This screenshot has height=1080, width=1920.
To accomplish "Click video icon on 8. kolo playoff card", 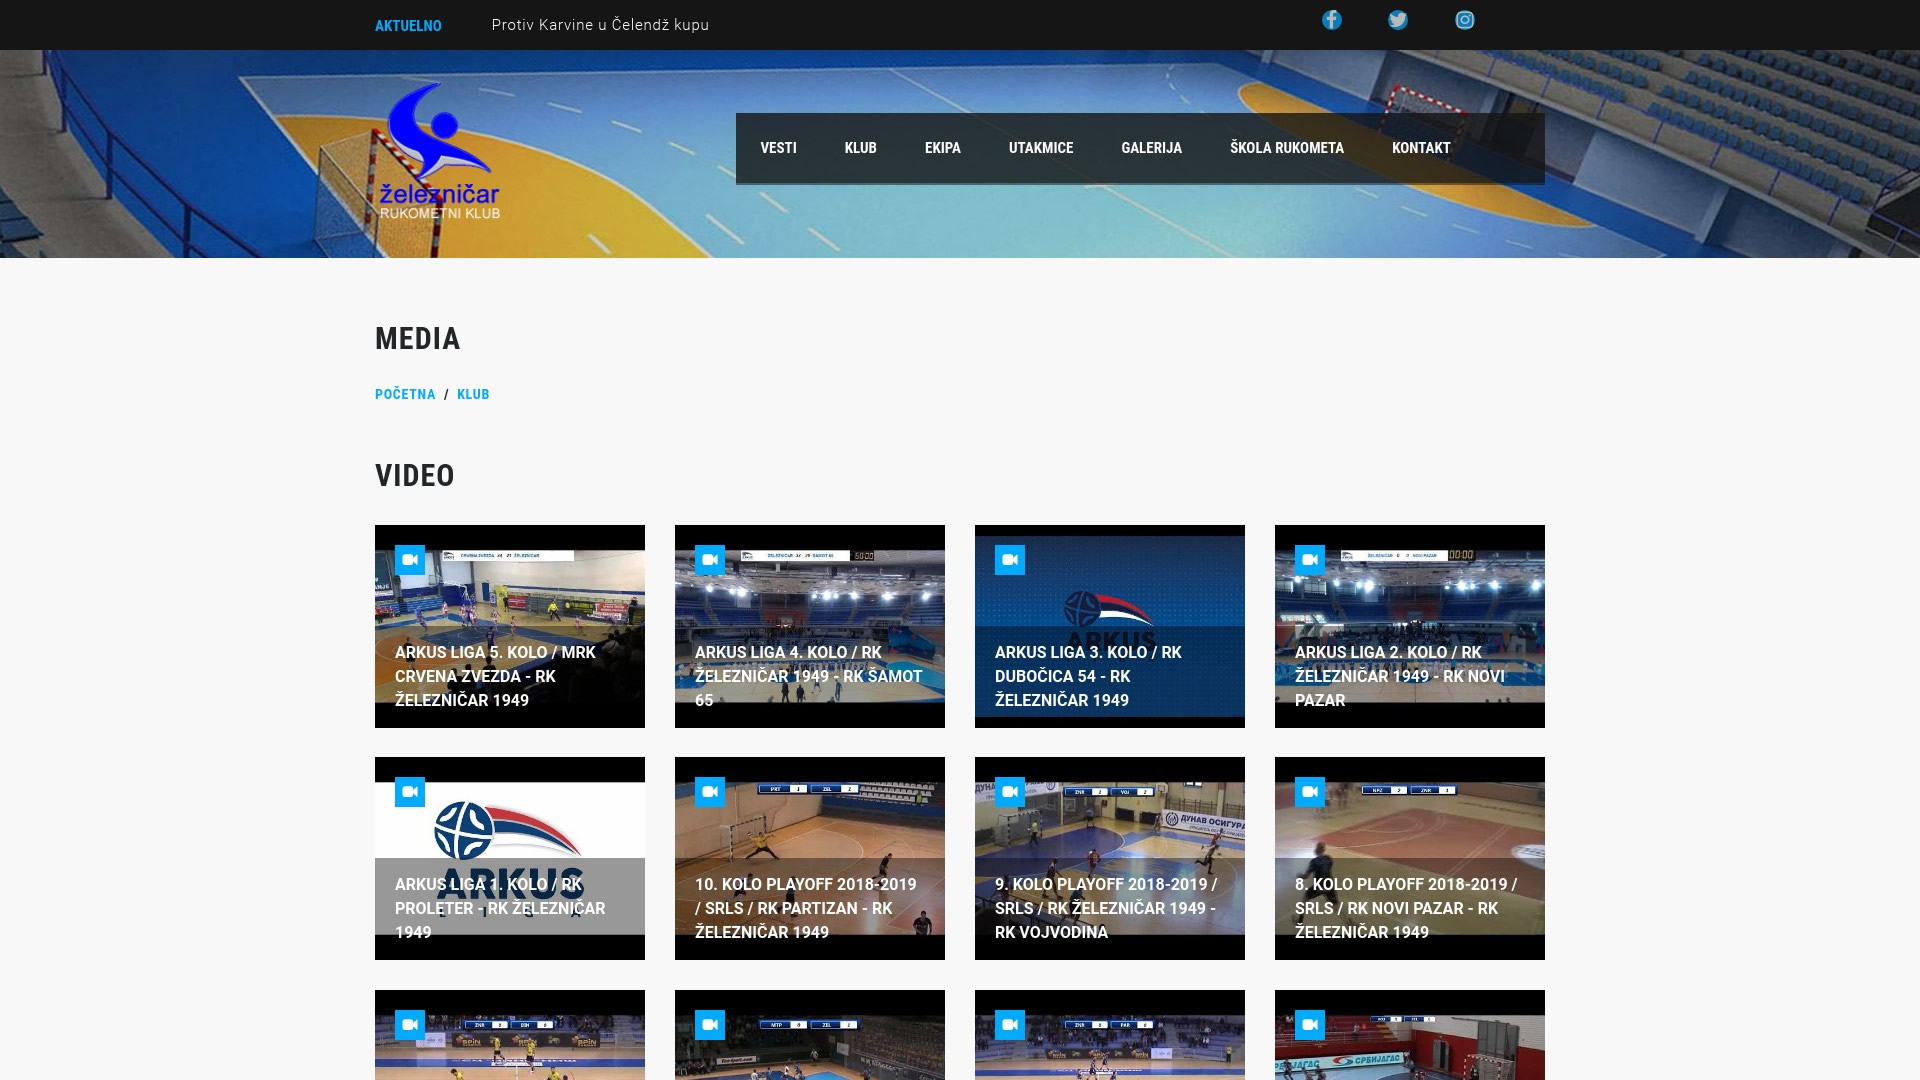I will pyautogui.click(x=1310, y=792).
